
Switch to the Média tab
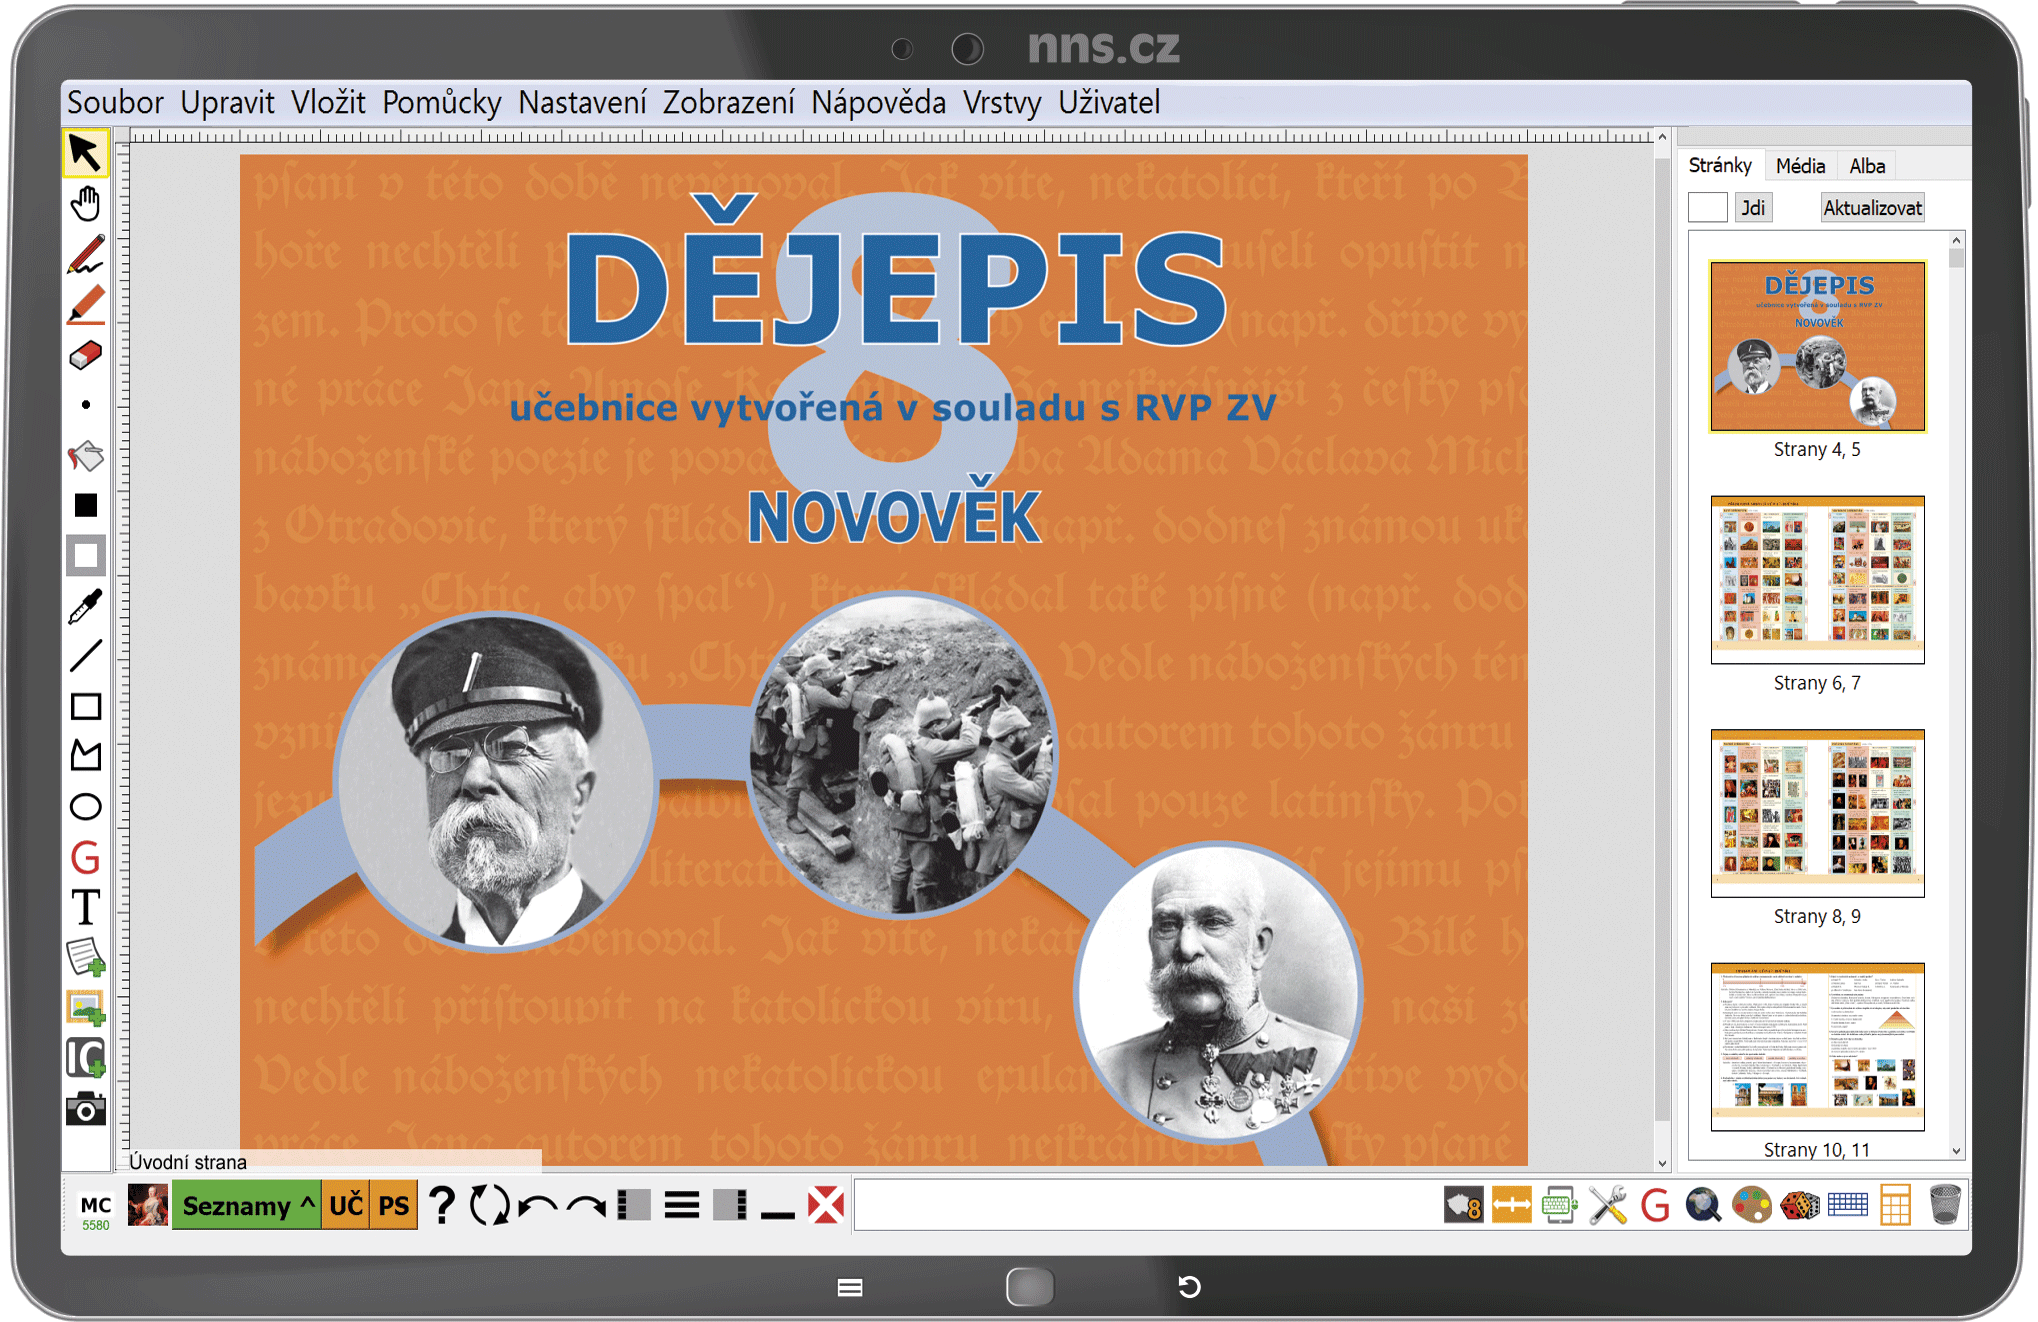point(1800,166)
